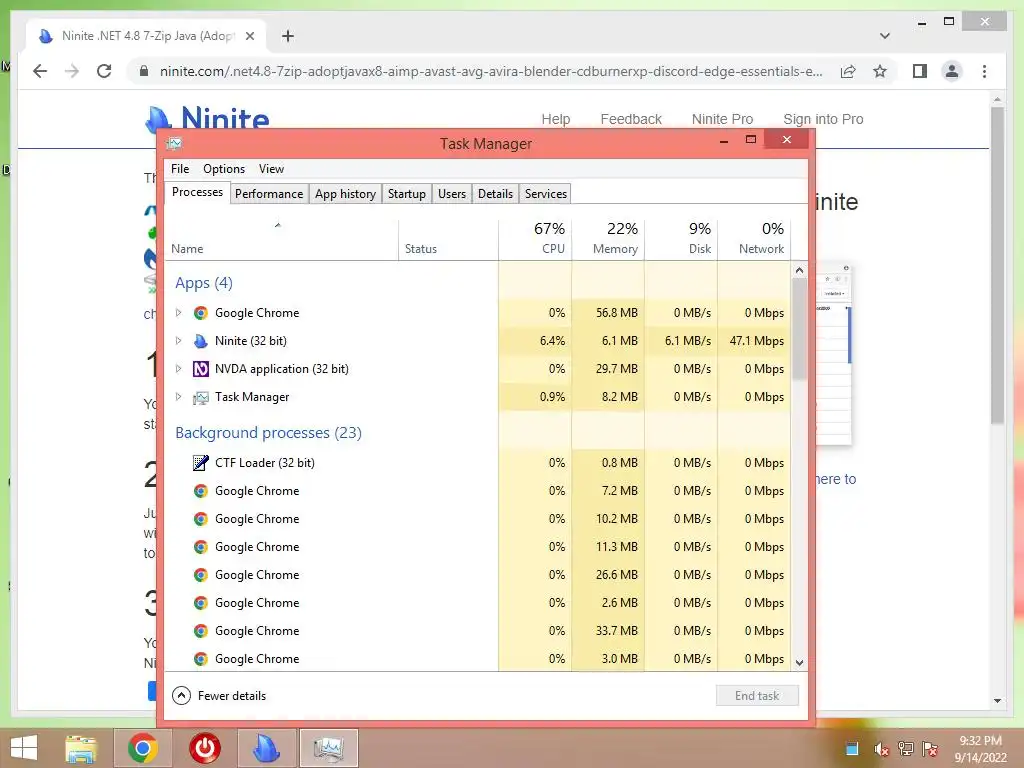Reload the Ninite page in Chrome

point(104,71)
